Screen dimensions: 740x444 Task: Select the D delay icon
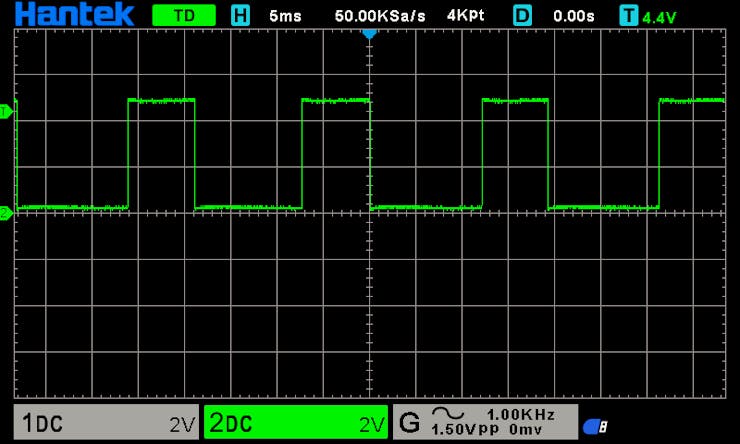522,16
